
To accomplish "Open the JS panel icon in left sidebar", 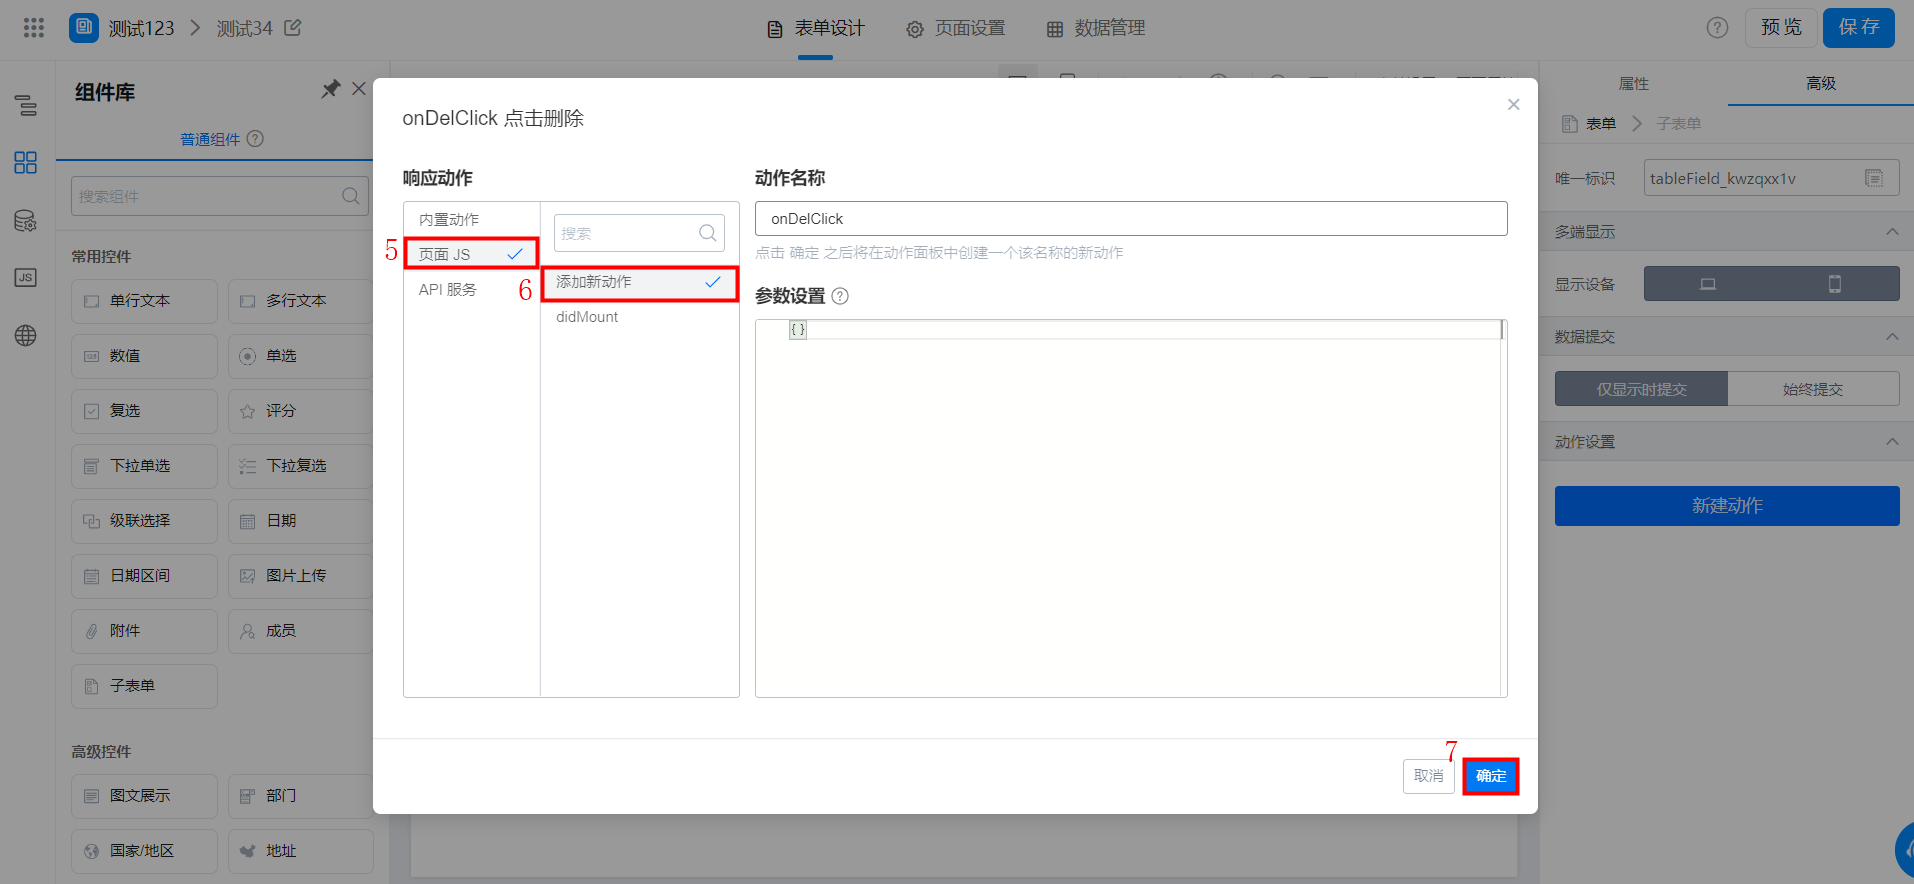I will [26, 278].
